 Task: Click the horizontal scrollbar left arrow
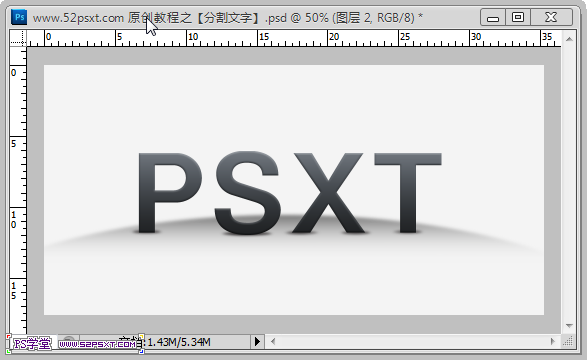click(273, 341)
